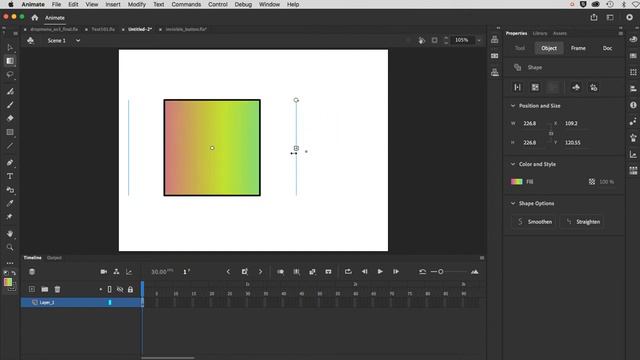The height and width of the screenshot is (360, 640).
Task: Open the Modify menu
Action: pyautogui.click(x=137, y=4)
